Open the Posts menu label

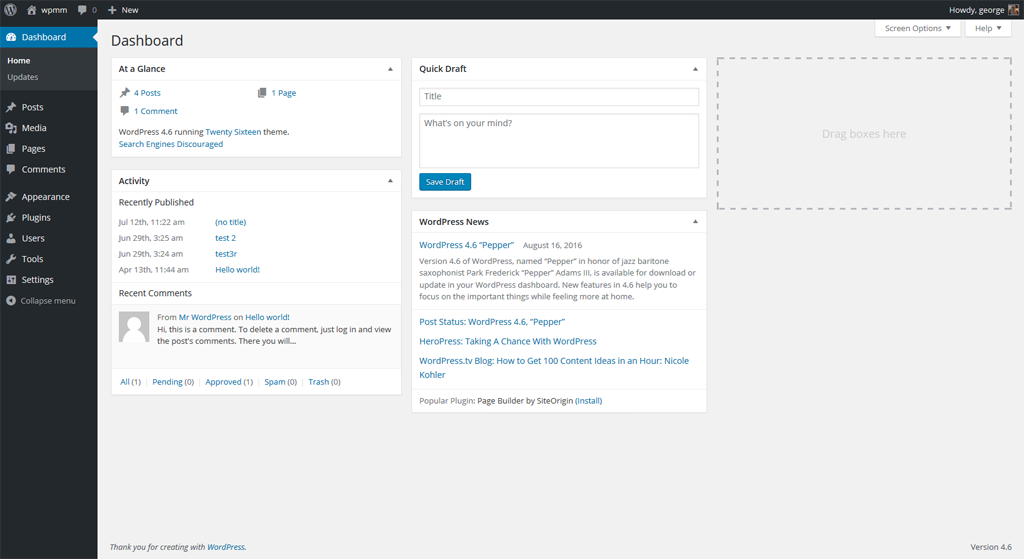coord(33,107)
